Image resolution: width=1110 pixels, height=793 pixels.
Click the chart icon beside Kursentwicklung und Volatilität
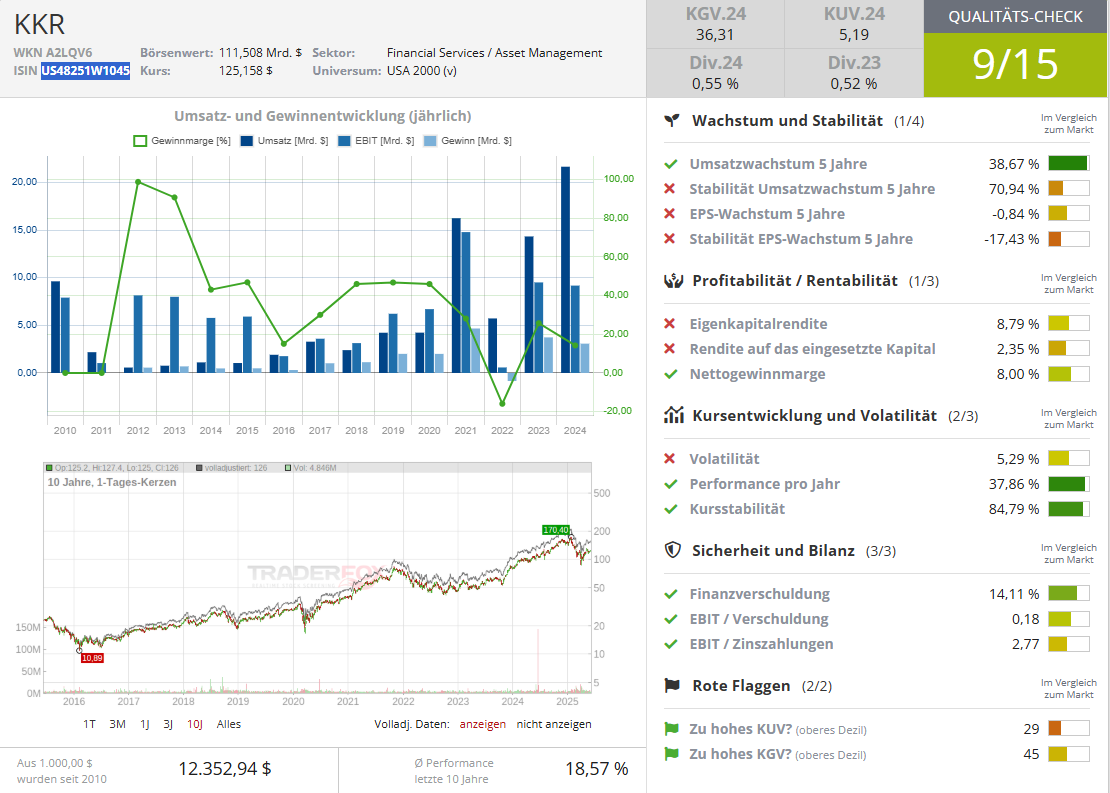(x=673, y=415)
